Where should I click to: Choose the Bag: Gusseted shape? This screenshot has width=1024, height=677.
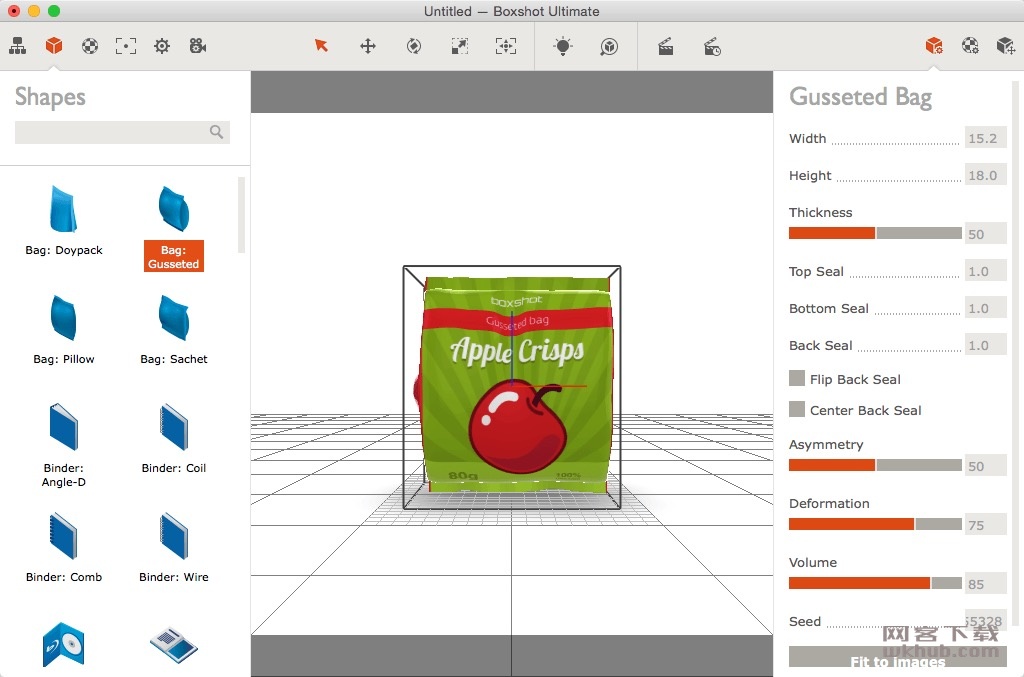(x=174, y=228)
